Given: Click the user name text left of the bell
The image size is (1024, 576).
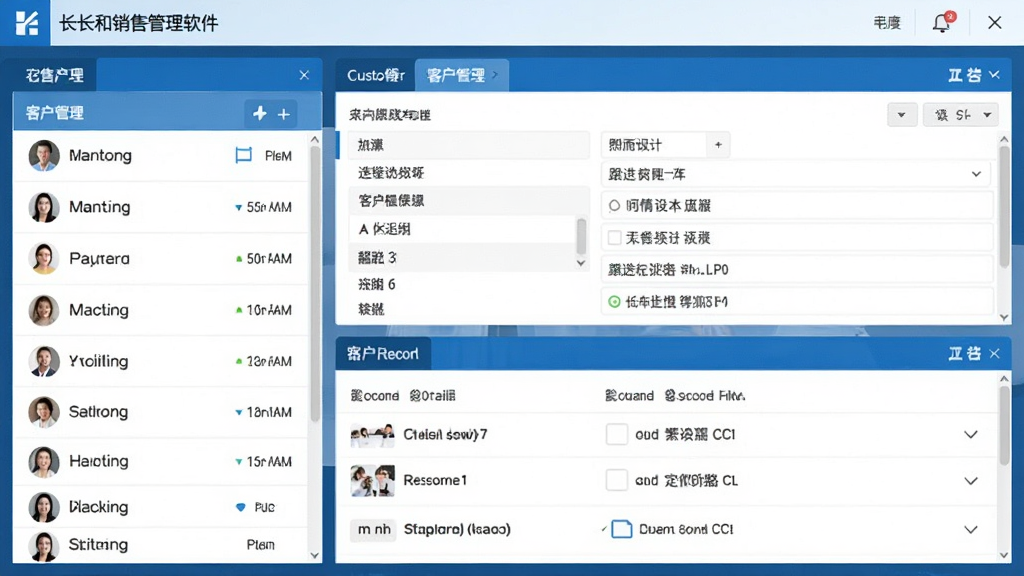Looking at the screenshot, I should tap(887, 23).
